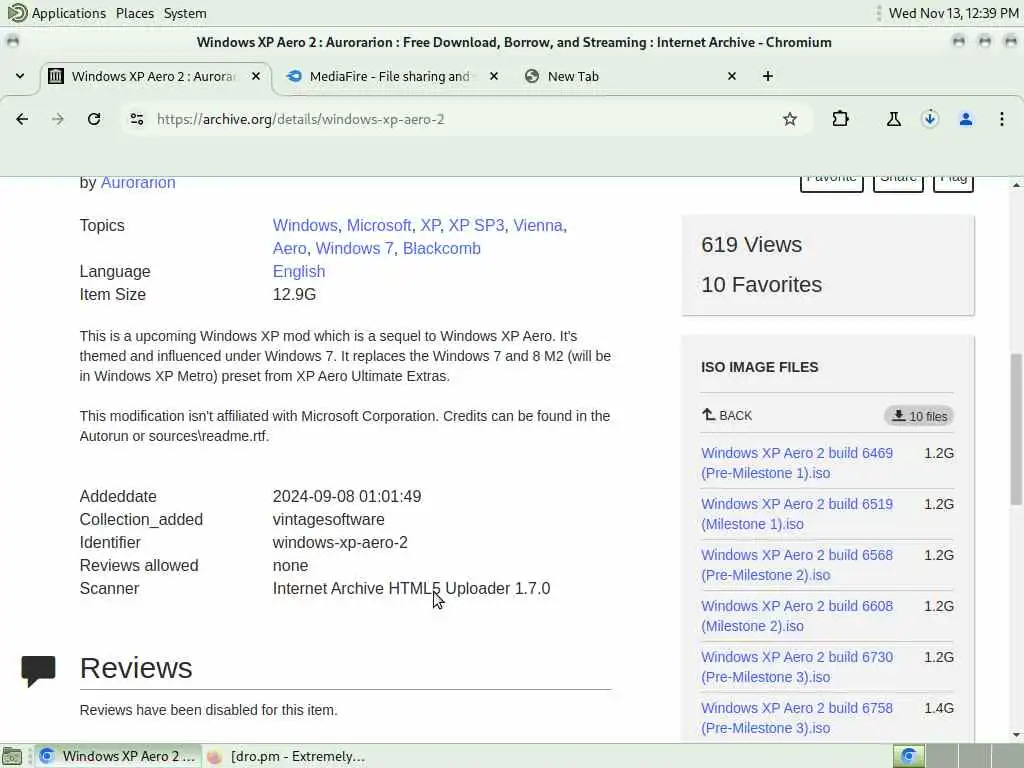Download build 6568 Pre-Milestone 2 iso
This screenshot has width=1024, height=768.
797,565
